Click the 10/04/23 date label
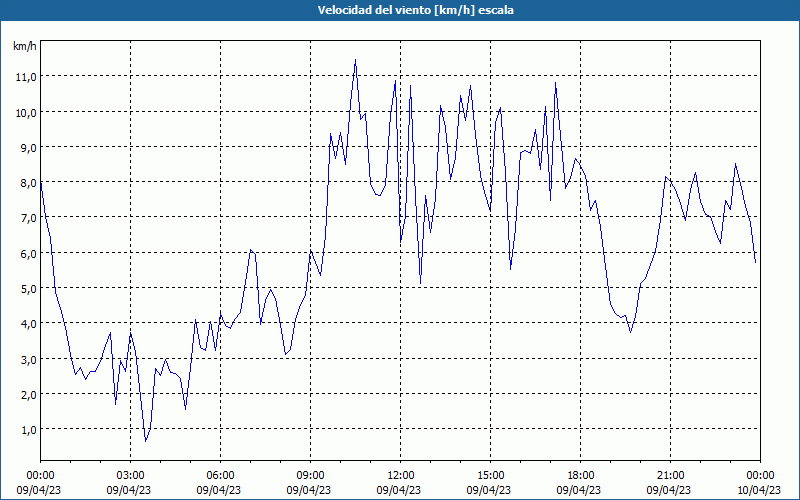The height and width of the screenshot is (500, 800). click(759, 490)
